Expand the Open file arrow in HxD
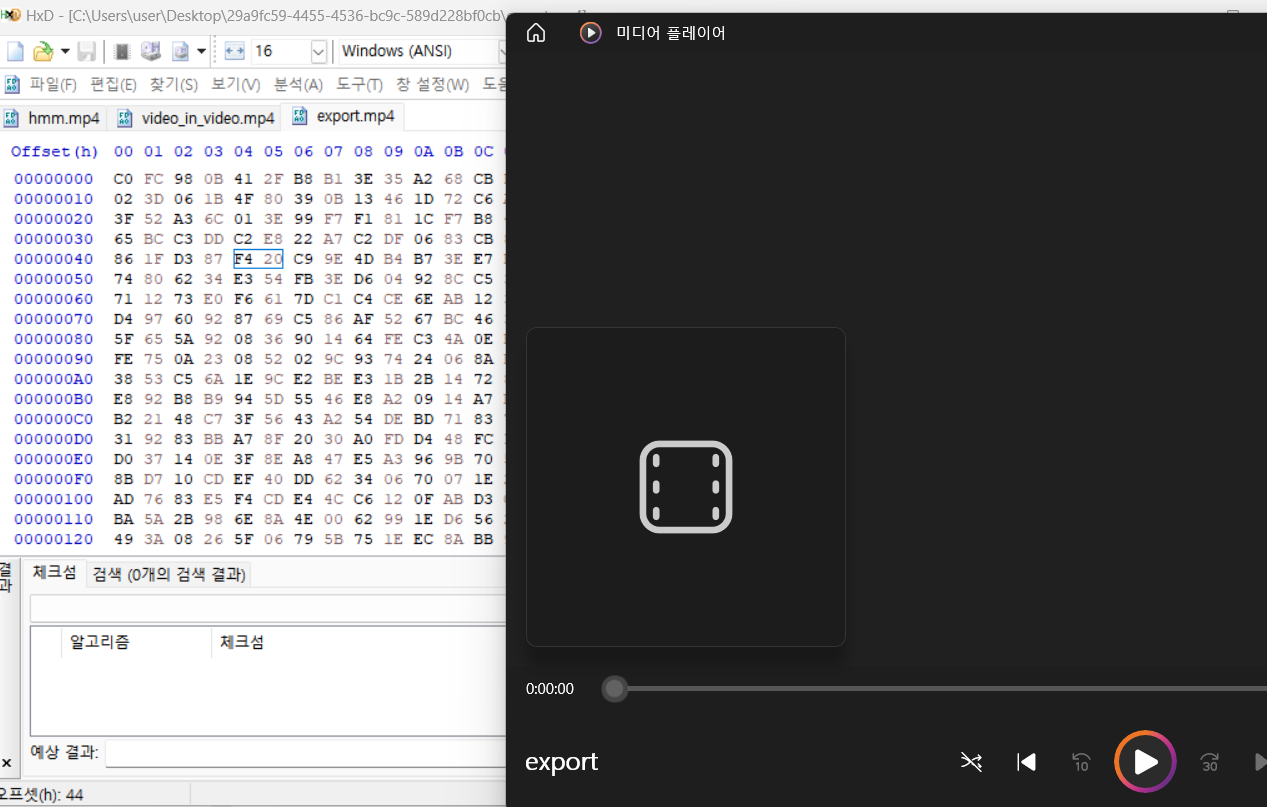Screen dimensions: 1267x807 (65, 51)
